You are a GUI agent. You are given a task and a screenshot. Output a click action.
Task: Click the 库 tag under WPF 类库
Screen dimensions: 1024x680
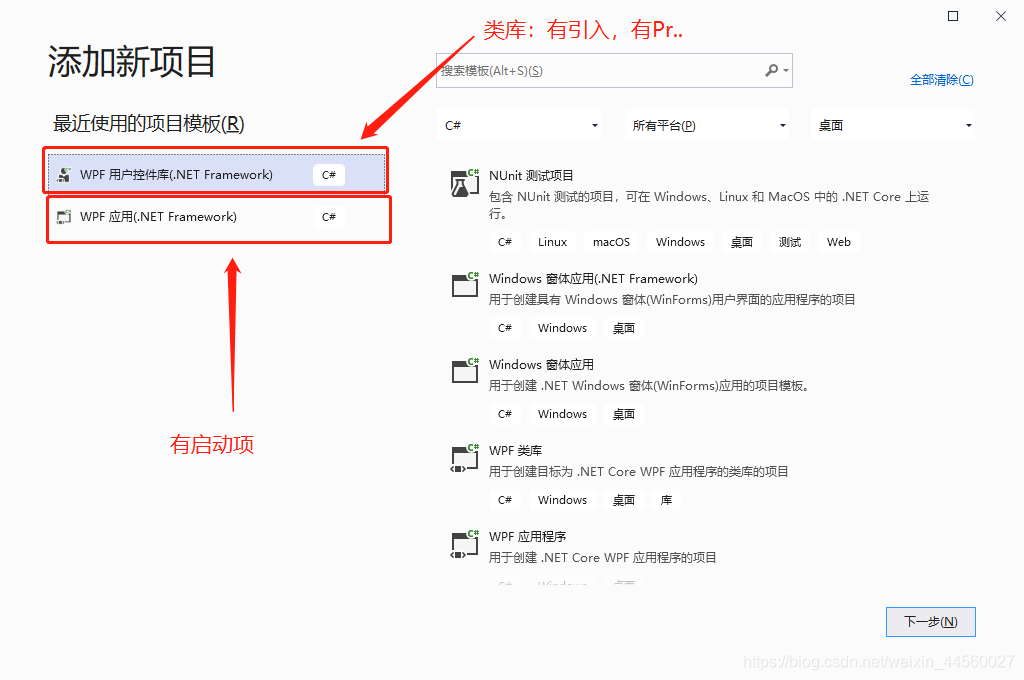pos(666,500)
